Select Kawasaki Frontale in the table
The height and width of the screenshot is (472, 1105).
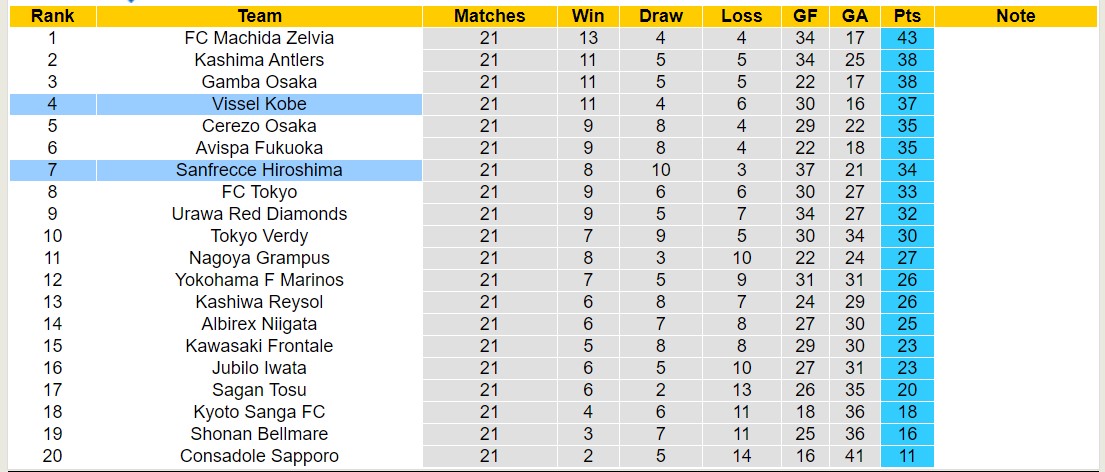point(259,346)
